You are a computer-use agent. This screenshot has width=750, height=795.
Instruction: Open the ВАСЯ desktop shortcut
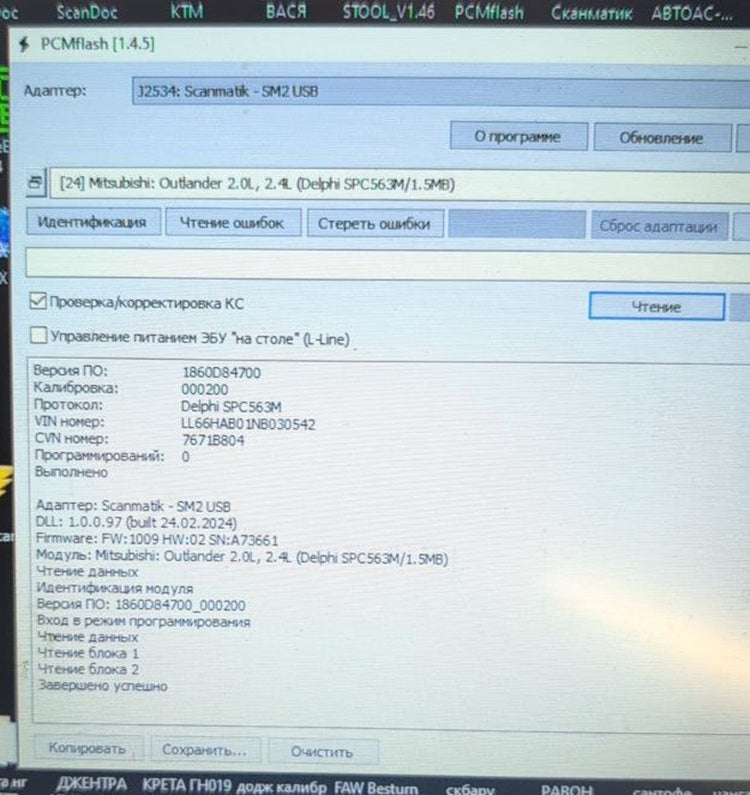[x=286, y=11]
